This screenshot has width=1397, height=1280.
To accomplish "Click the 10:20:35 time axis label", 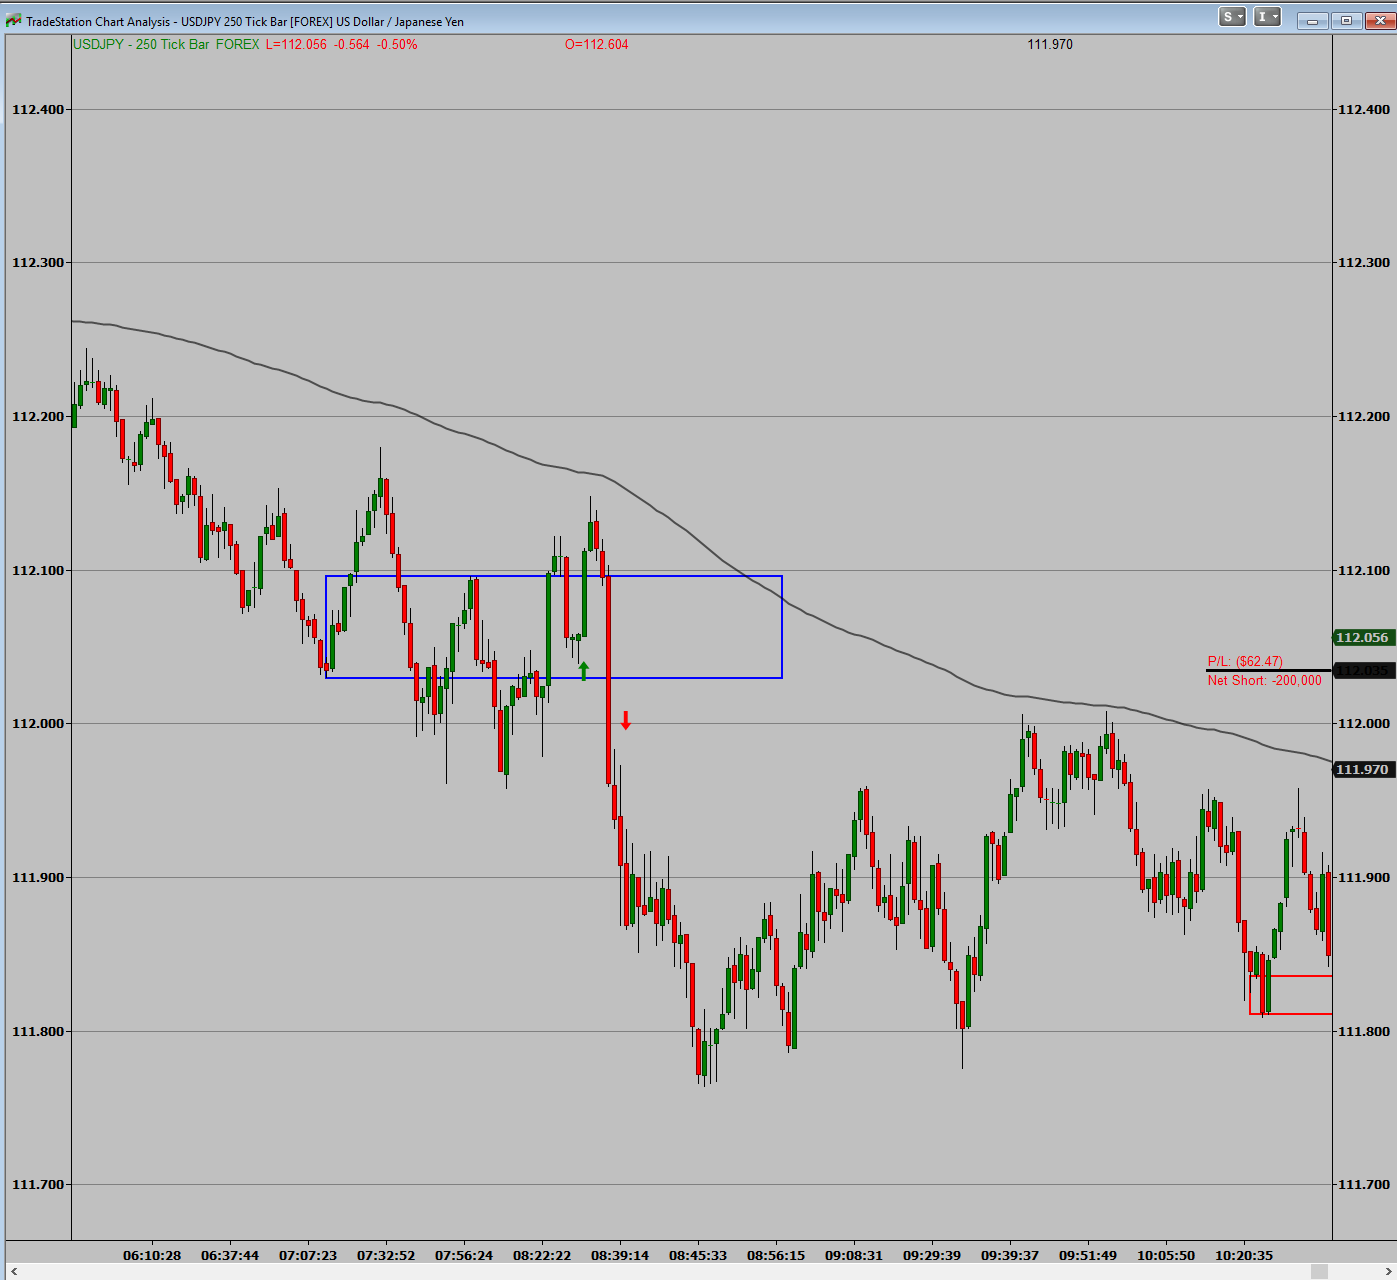I will tap(1244, 1256).
